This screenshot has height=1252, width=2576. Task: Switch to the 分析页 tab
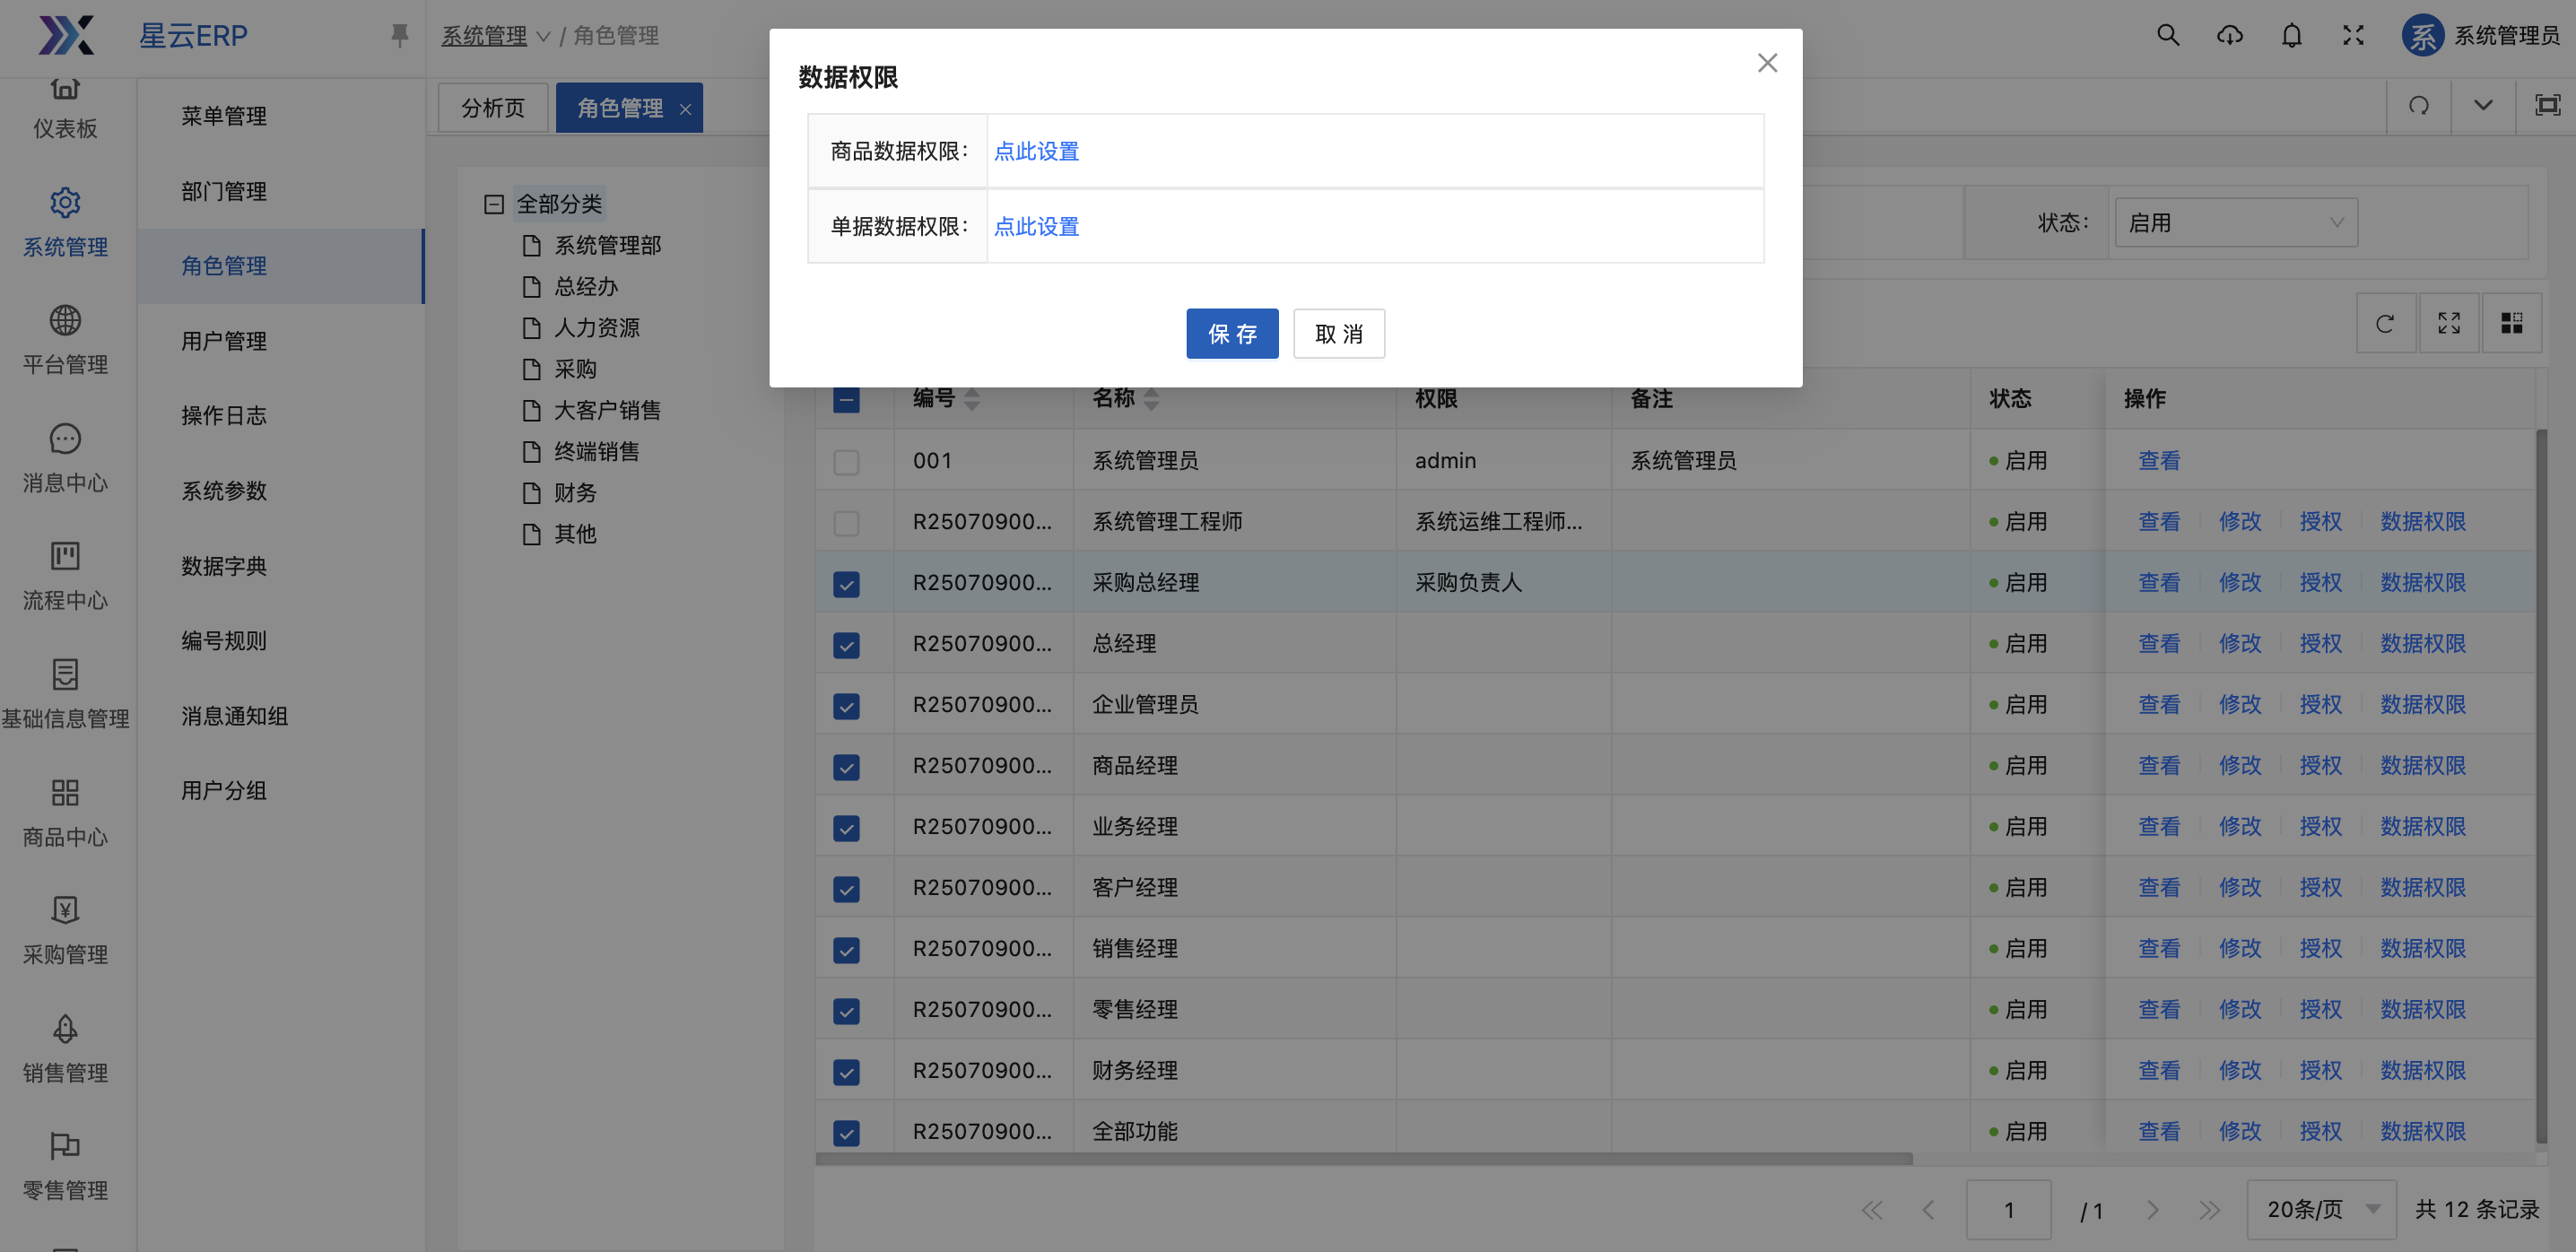(x=493, y=108)
